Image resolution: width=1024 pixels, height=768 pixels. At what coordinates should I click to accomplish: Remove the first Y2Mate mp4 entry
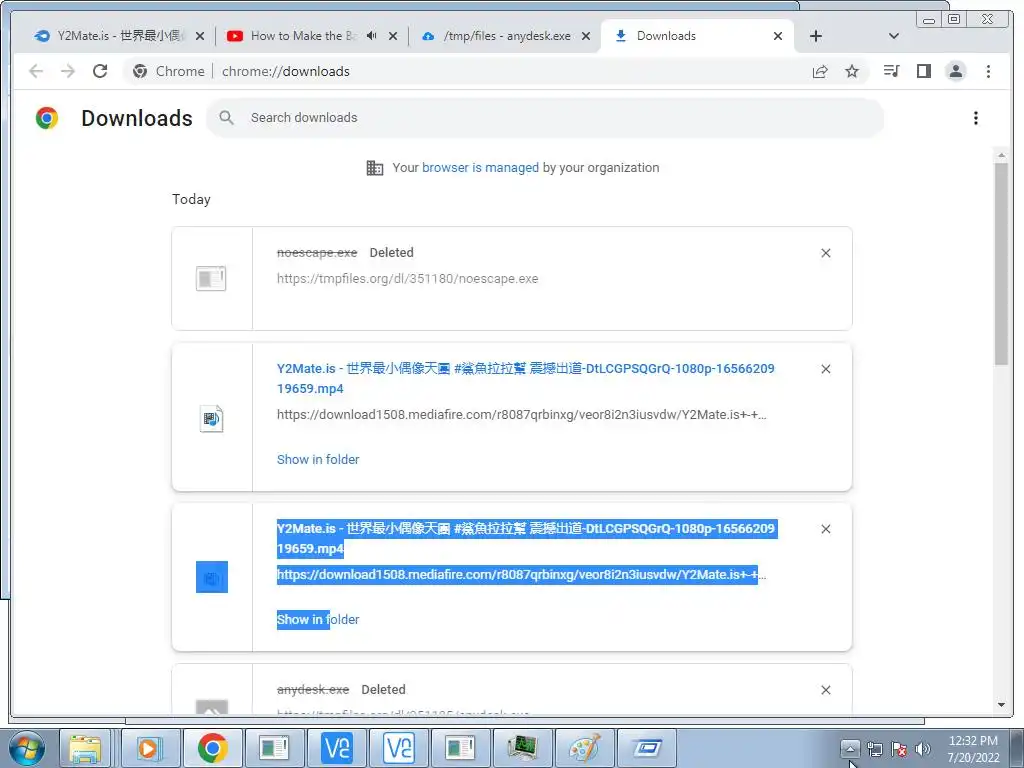(x=825, y=369)
